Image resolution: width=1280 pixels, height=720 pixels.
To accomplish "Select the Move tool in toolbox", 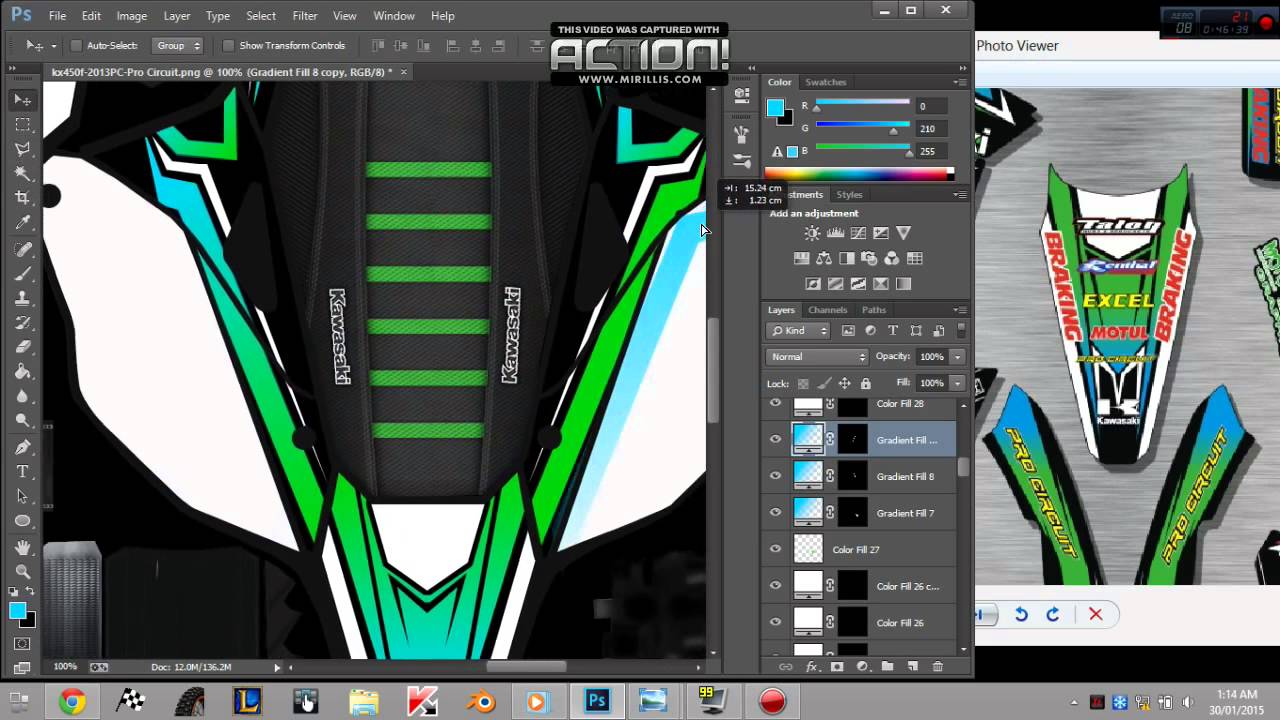I will 22,100.
